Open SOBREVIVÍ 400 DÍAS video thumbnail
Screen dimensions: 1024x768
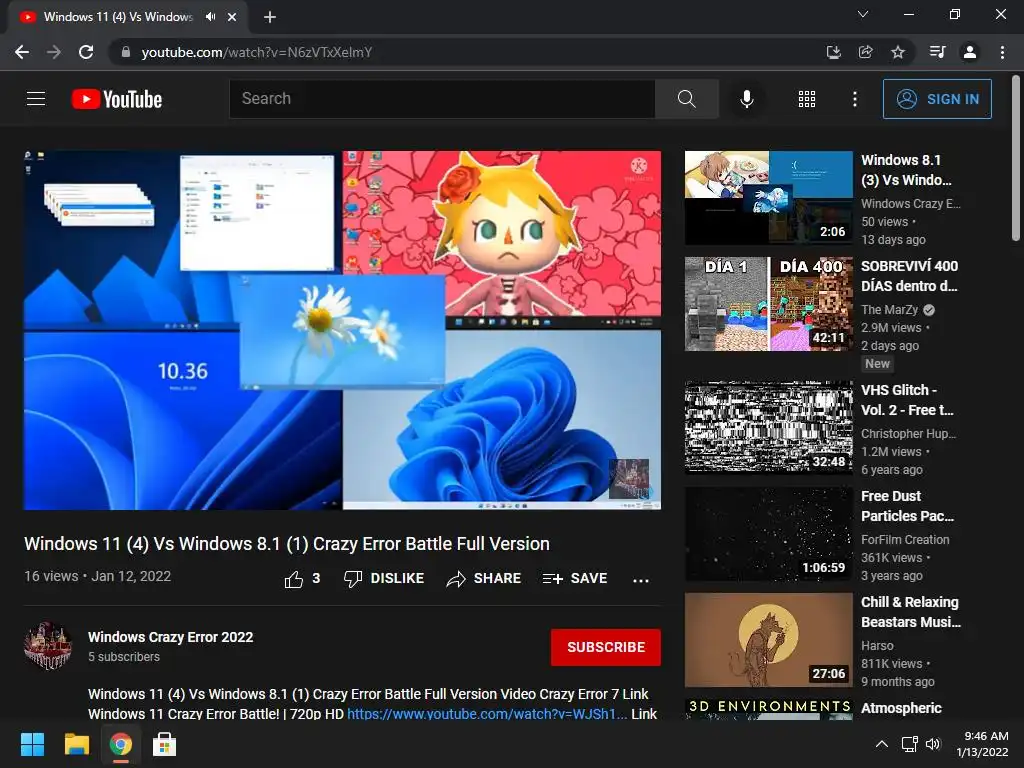[x=769, y=304]
